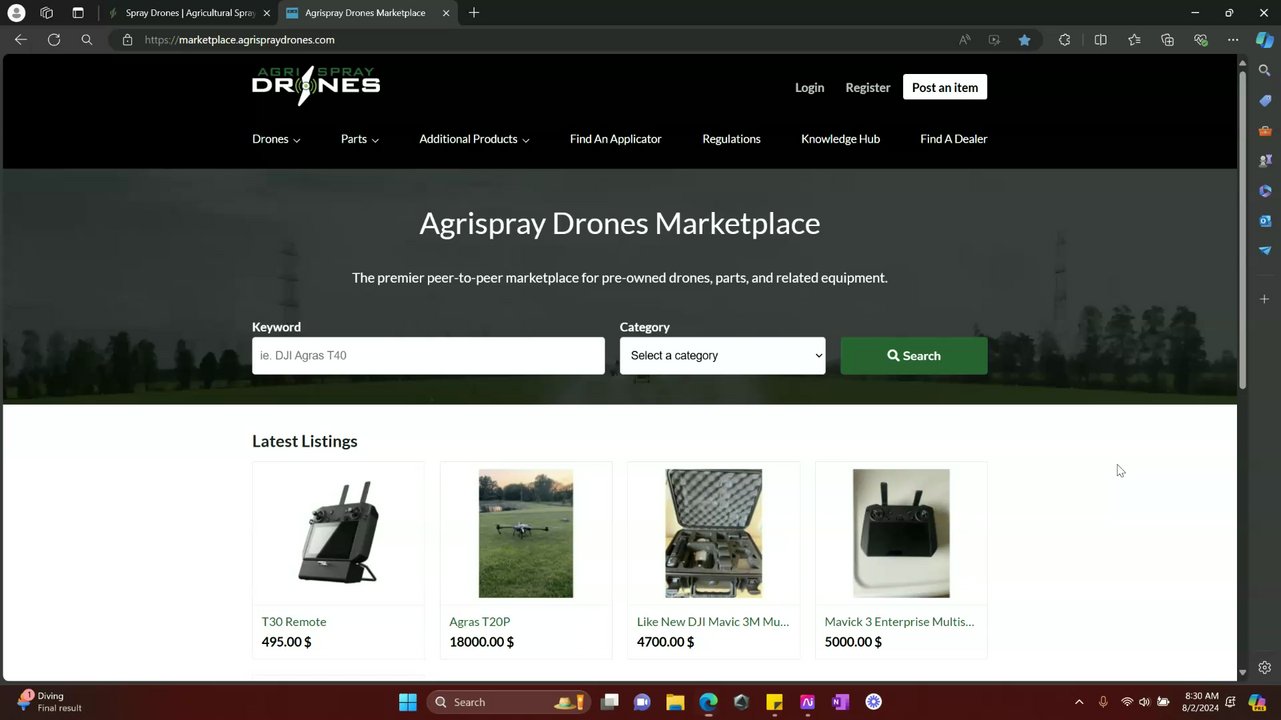
Task: Open the Like New DJI Mavic 3M listing
Action: pyautogui.click(x=713, y=622)
